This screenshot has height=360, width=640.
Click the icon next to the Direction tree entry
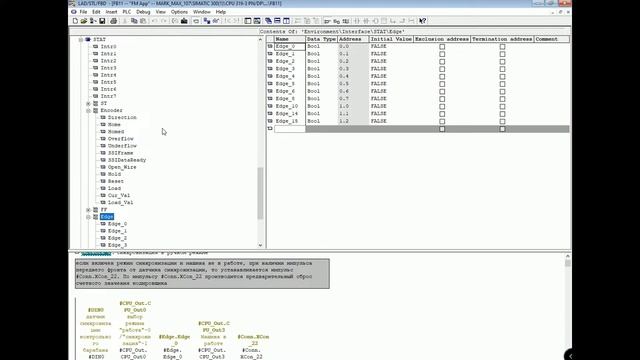pyautogui.click(x=103, y=118)
